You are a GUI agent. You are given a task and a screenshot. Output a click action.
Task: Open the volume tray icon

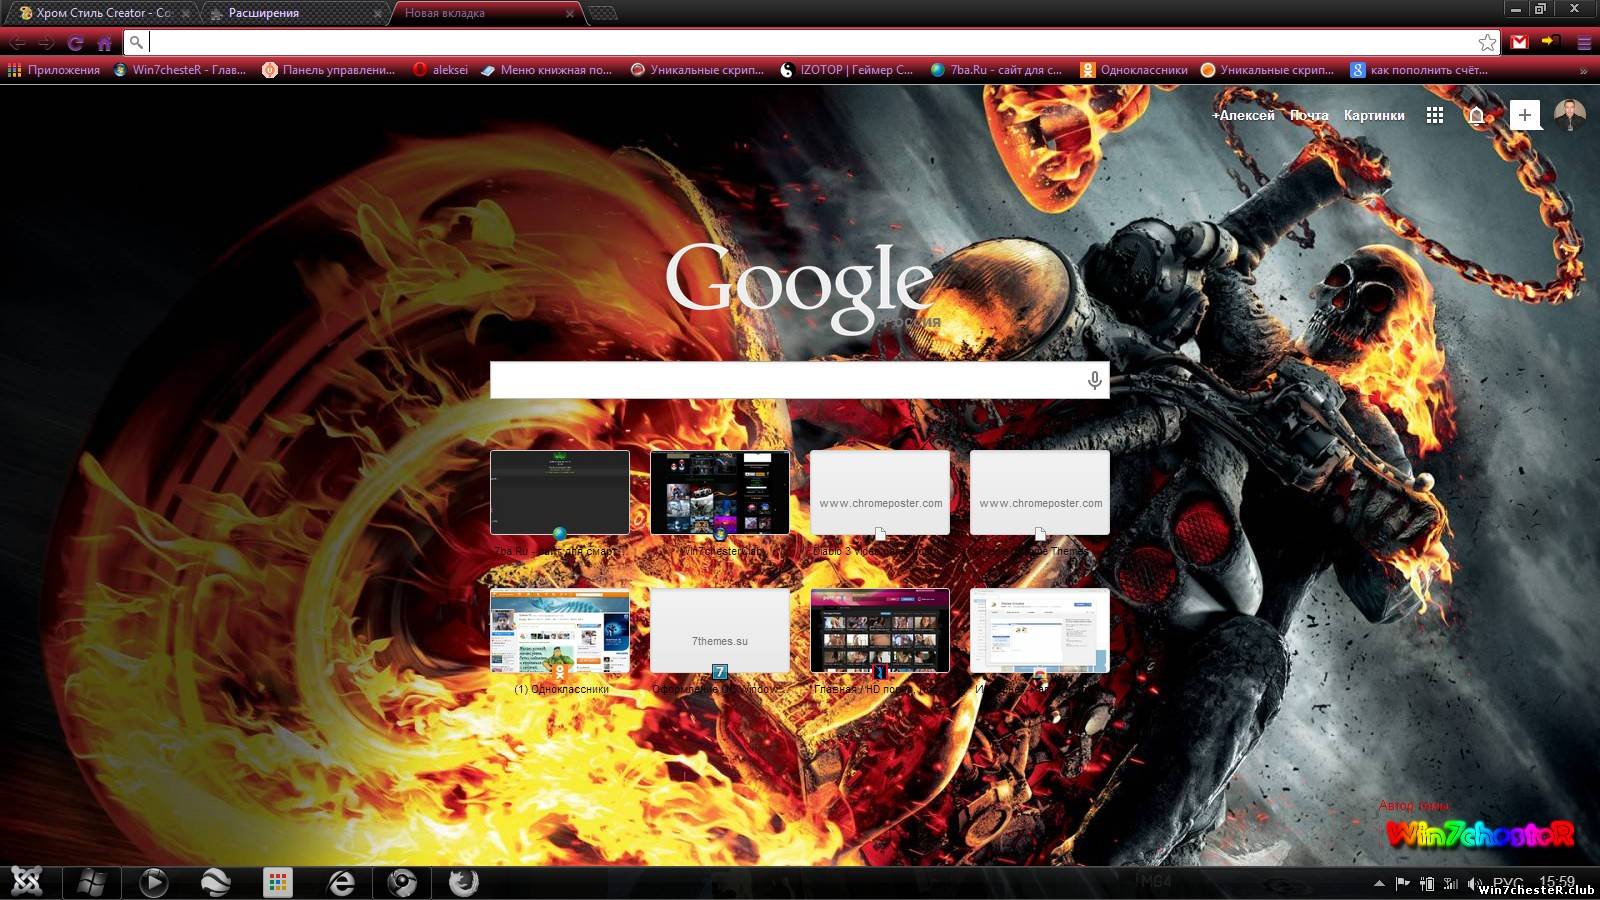(1474, 883)
